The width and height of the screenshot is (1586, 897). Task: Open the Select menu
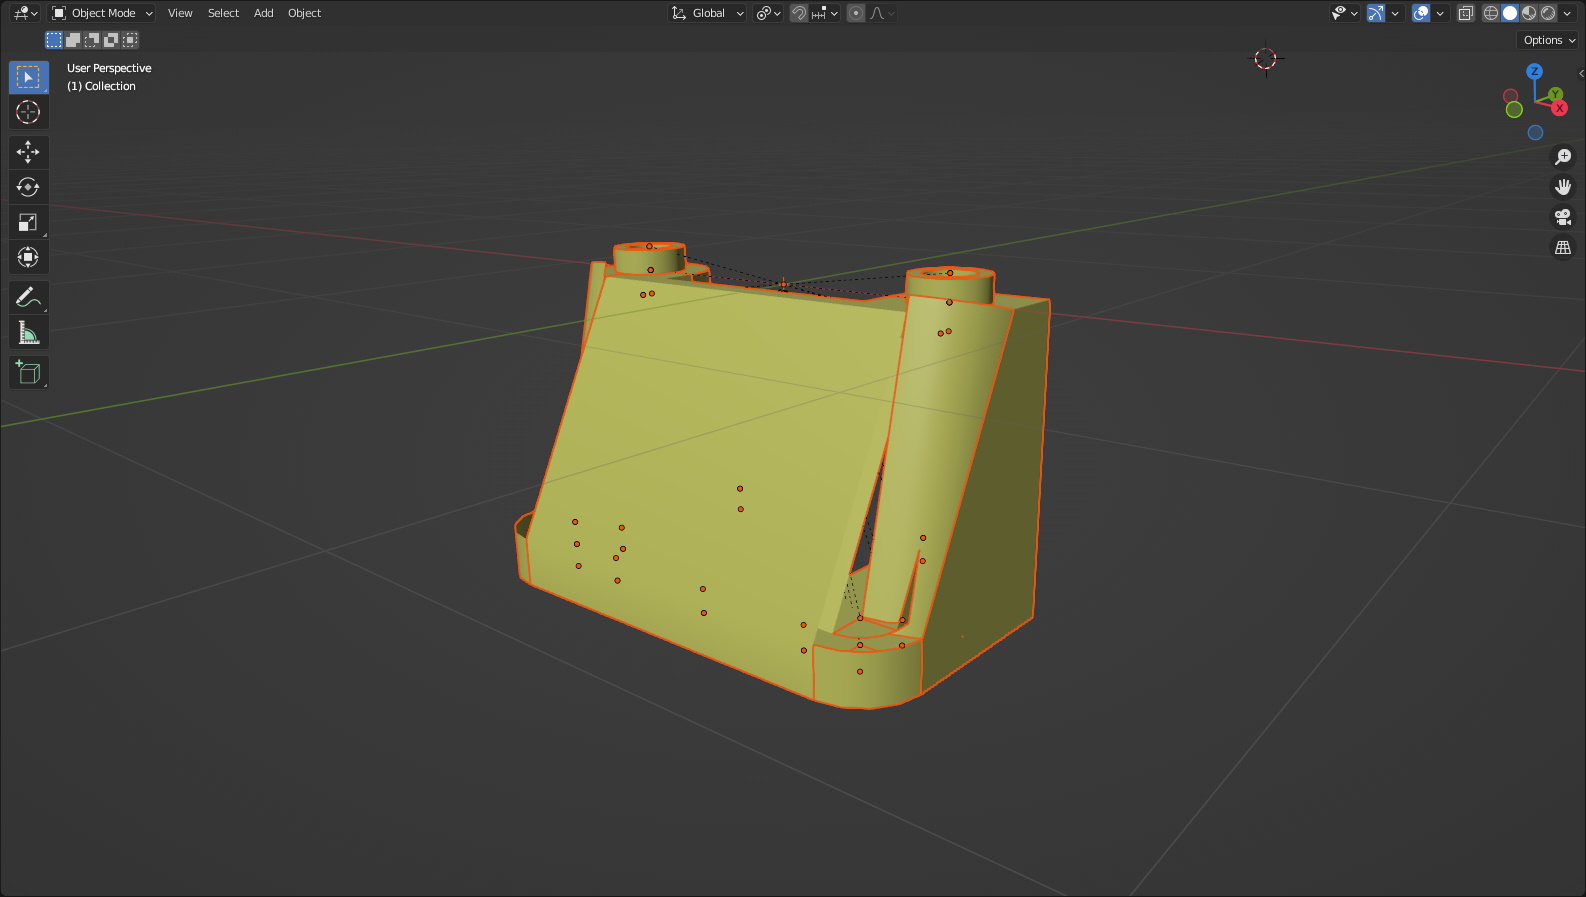pyautogui.click(x=223, y=13)
